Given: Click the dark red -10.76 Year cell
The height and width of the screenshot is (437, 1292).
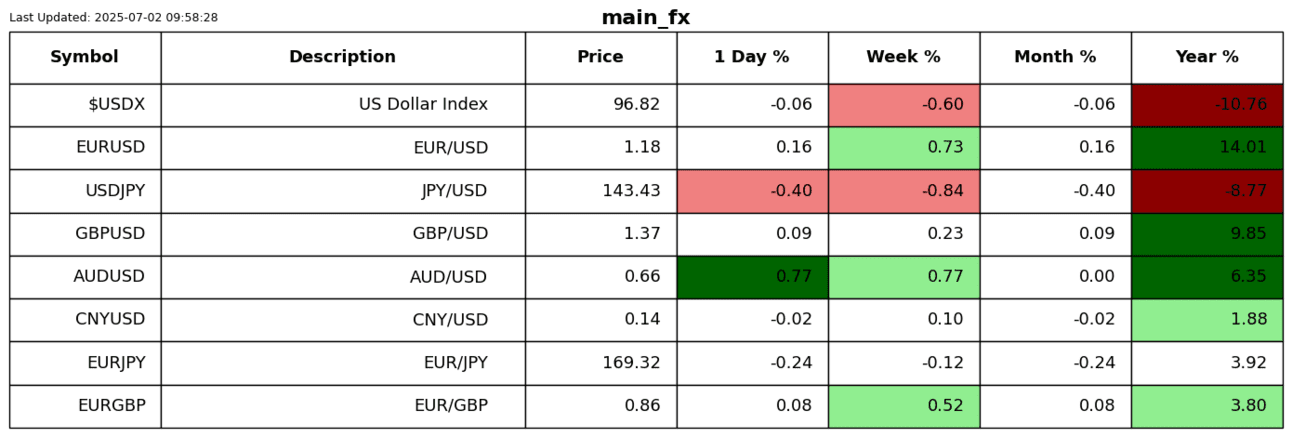Looking at the screenshot, I should point(1206,105).
